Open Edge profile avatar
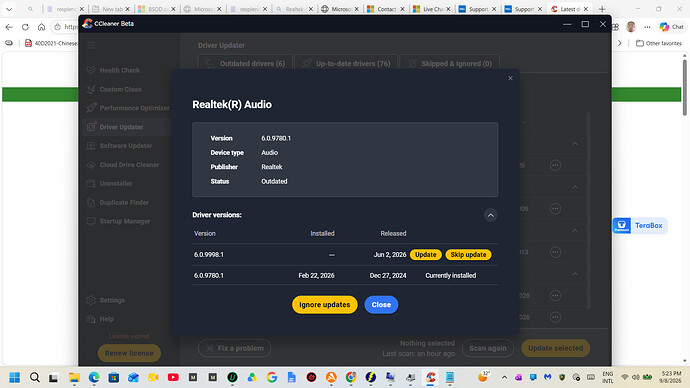 click(631, 27)
